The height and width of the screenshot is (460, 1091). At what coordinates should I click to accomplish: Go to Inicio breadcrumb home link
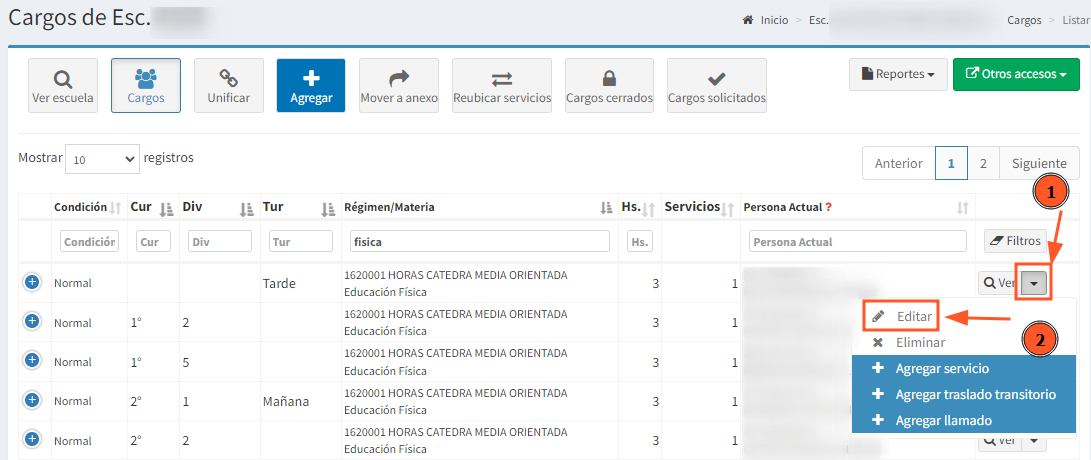pos(765,20)
